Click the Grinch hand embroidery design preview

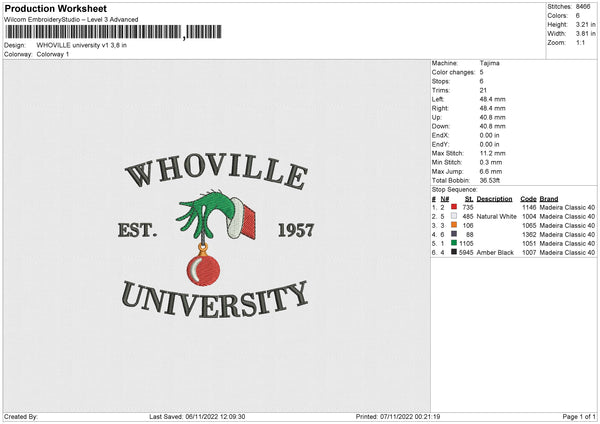(x=215, y=214)
